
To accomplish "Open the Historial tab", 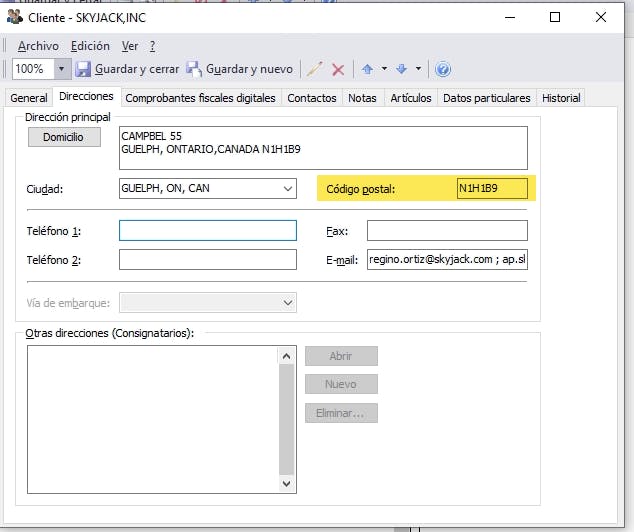I will [560, 98].
